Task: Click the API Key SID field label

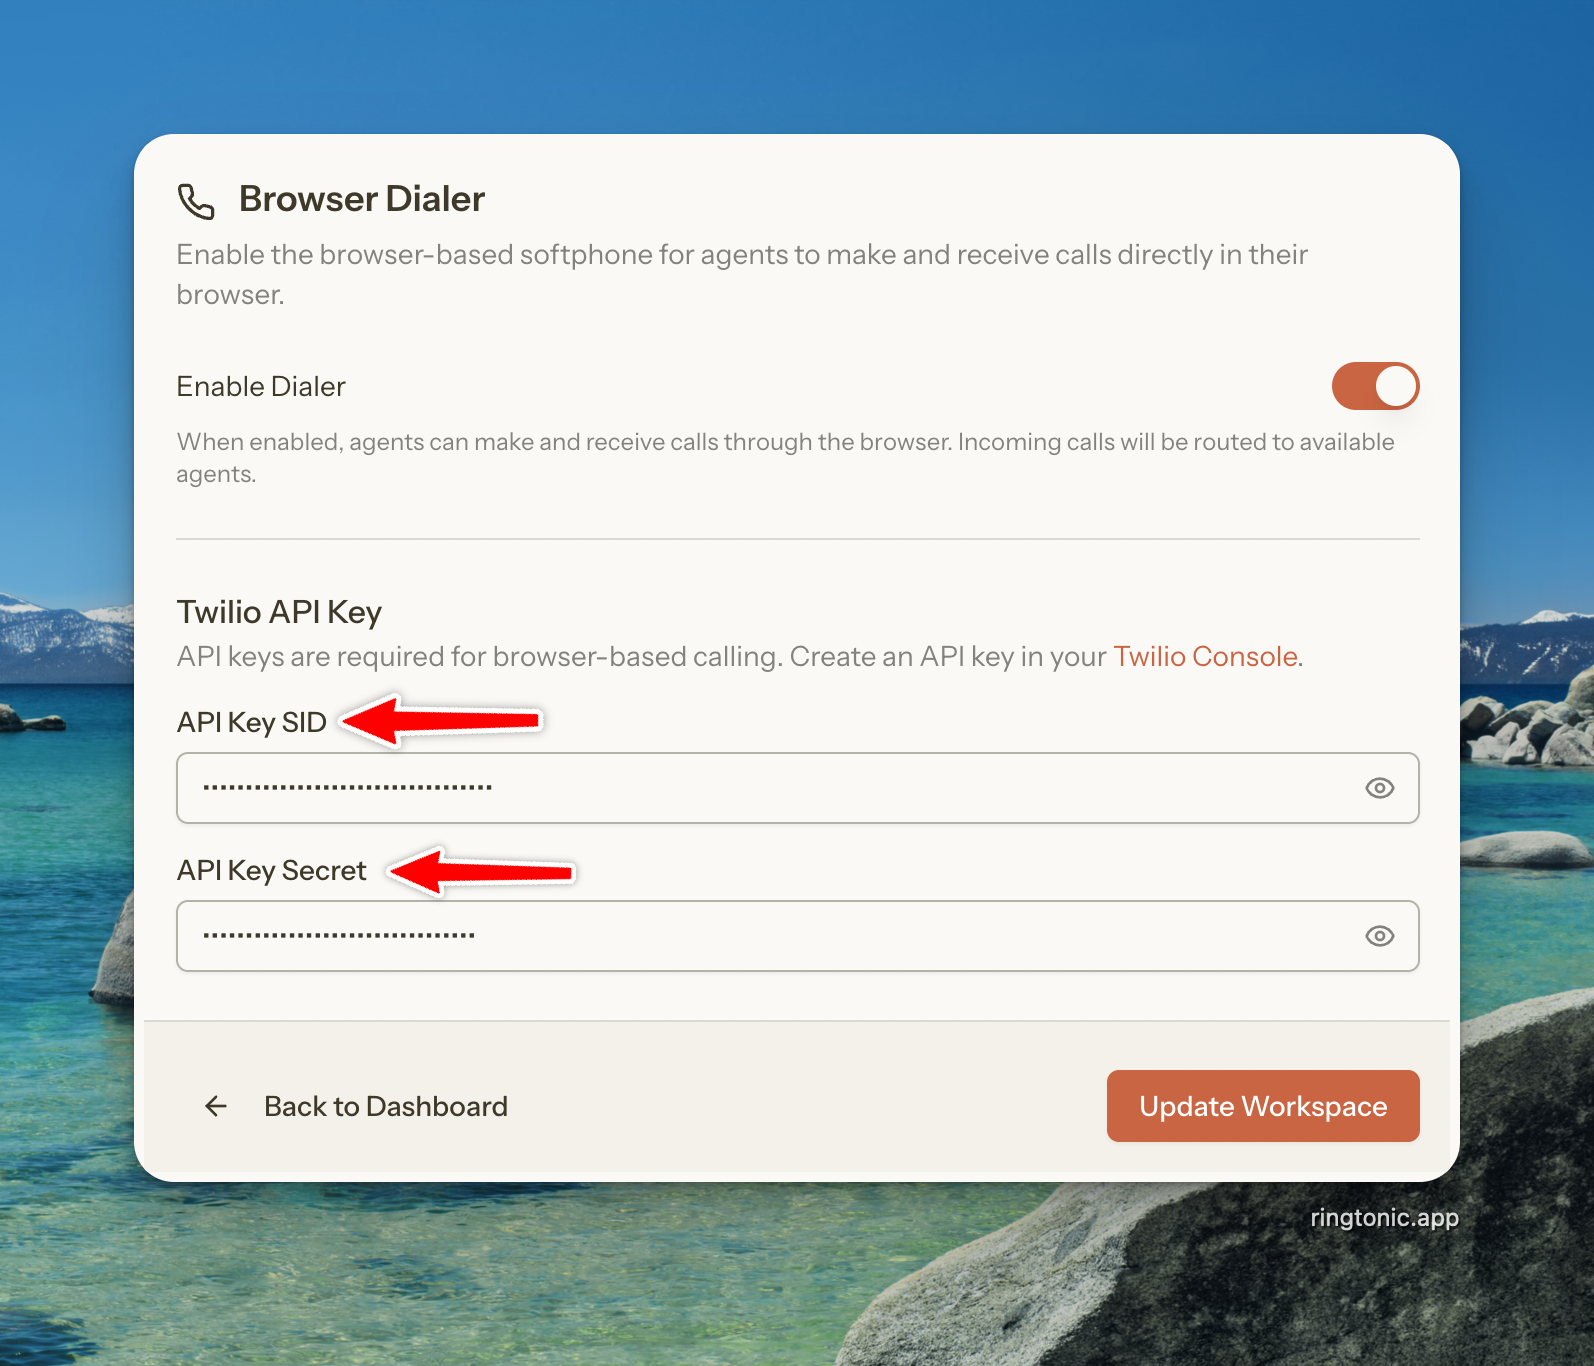Action: [x=252, y=722]
